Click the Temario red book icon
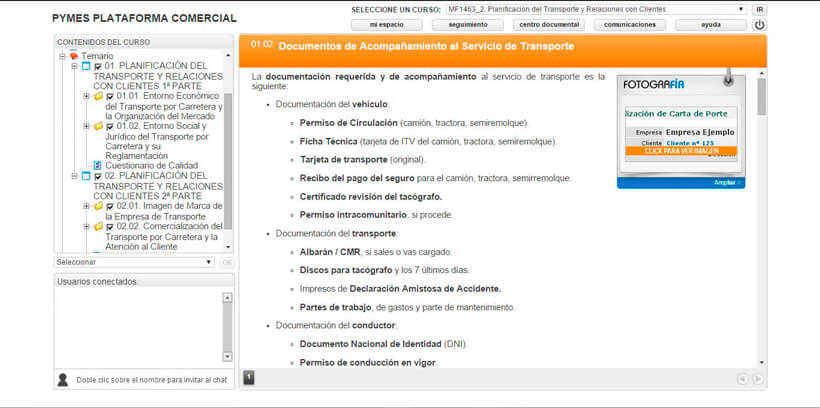 74,56
